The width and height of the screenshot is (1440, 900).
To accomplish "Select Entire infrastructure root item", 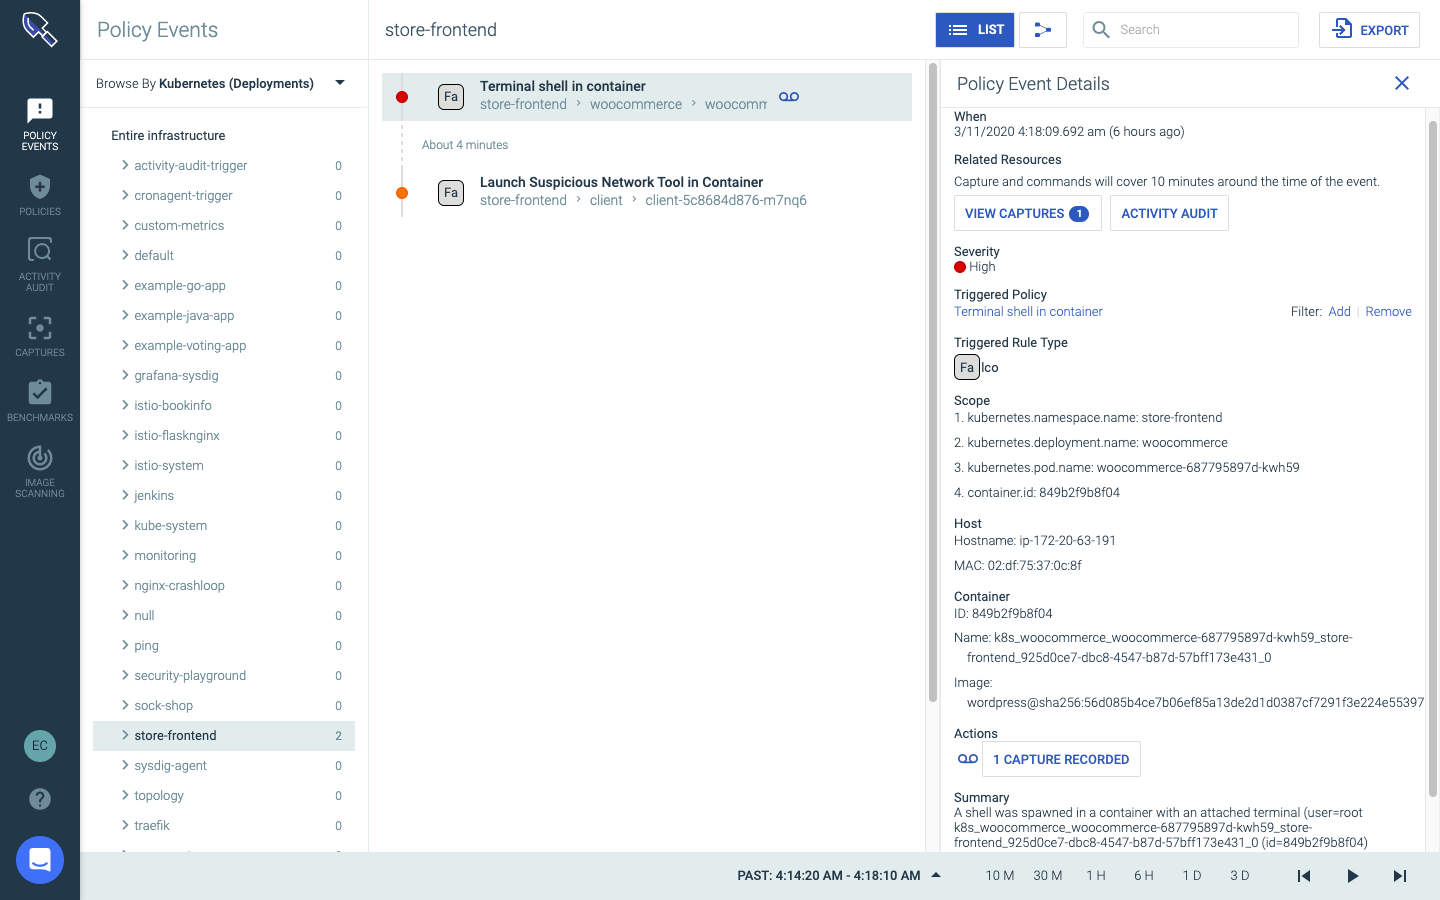I will click(x=168, y=135).
